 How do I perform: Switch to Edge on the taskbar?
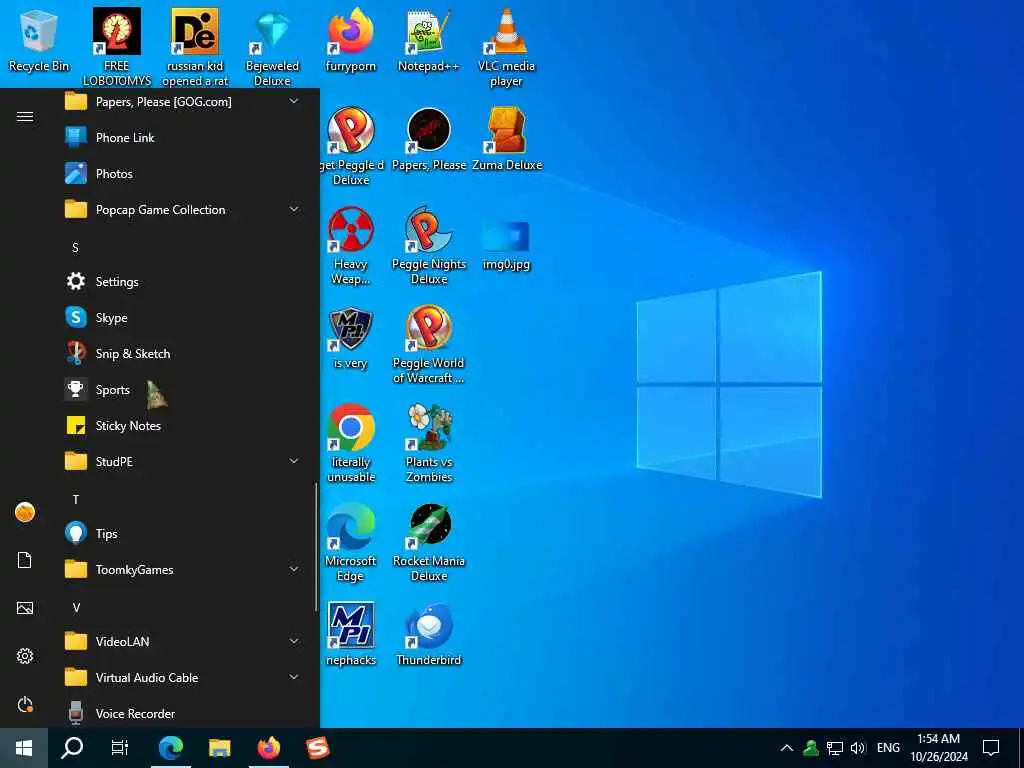pos(170,748)
